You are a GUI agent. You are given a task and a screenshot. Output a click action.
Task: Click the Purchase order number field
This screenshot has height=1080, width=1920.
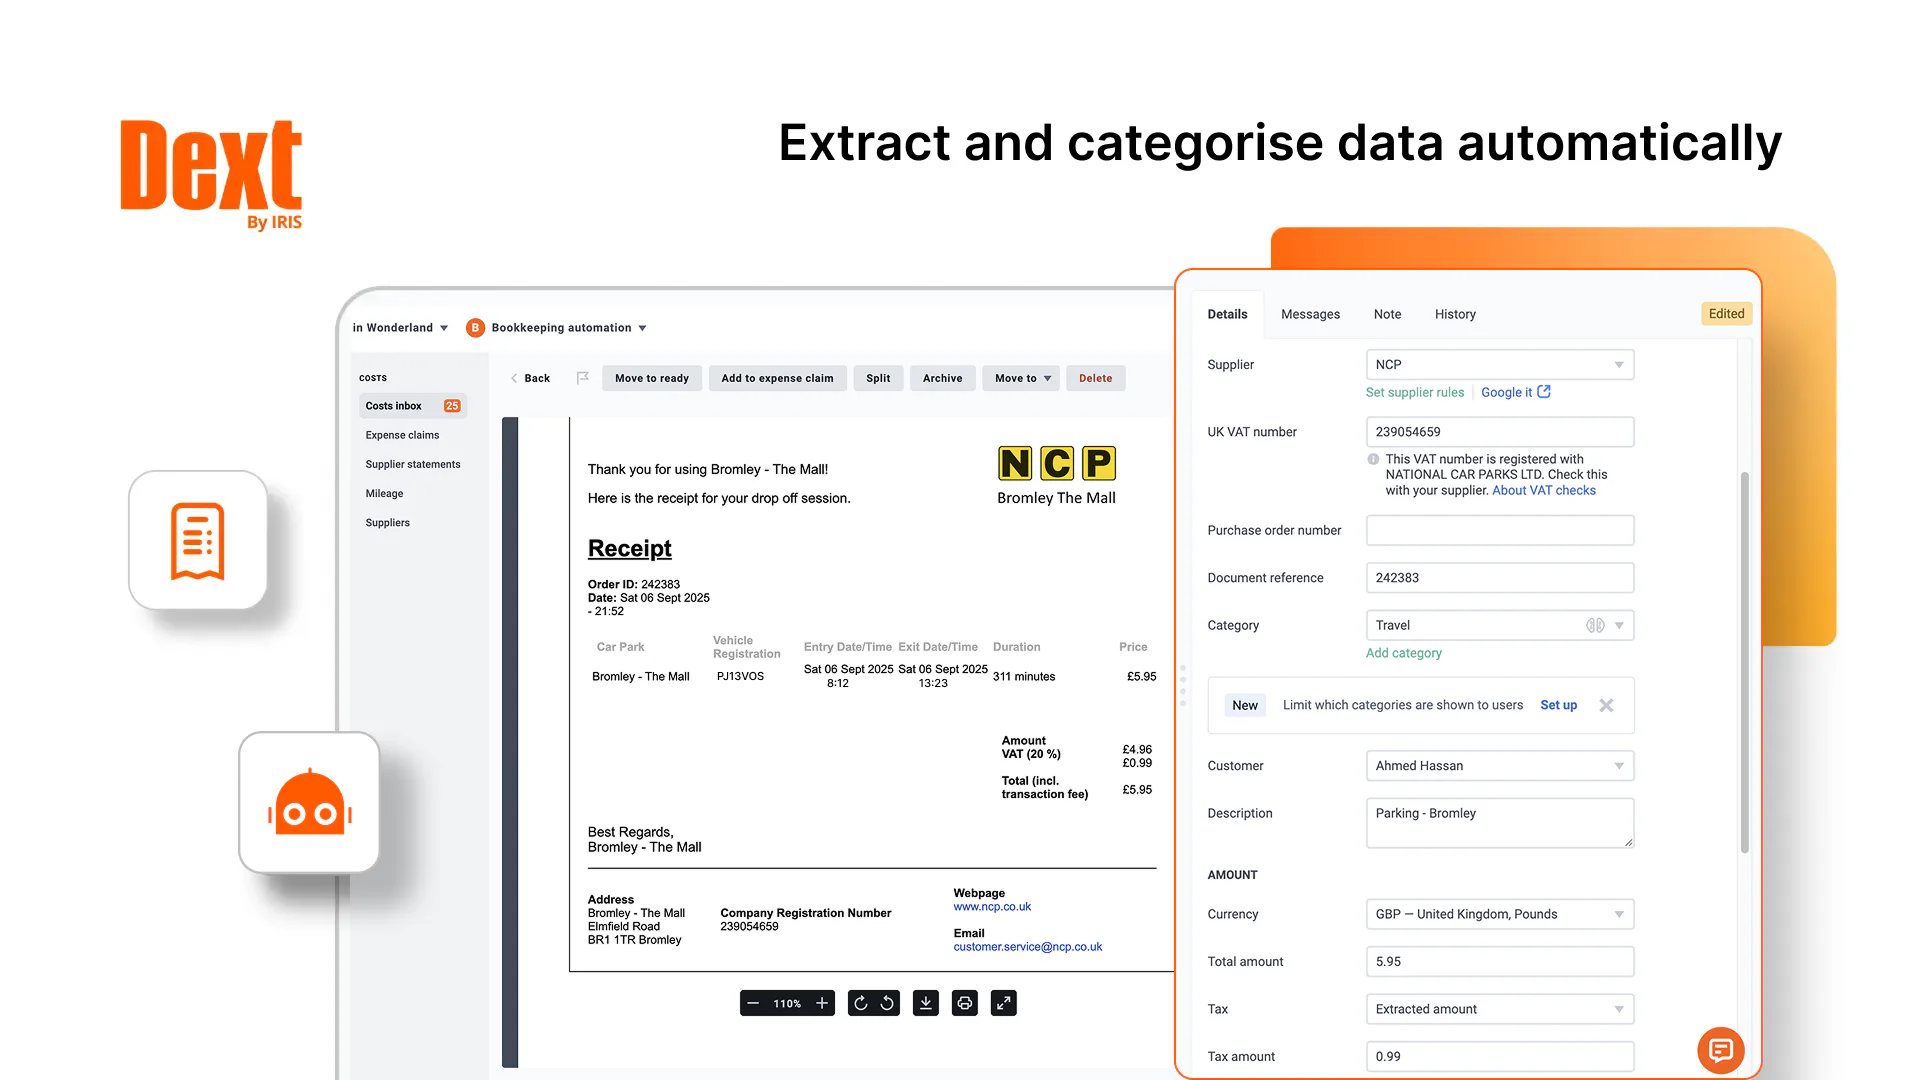[x=1499, y=530]
